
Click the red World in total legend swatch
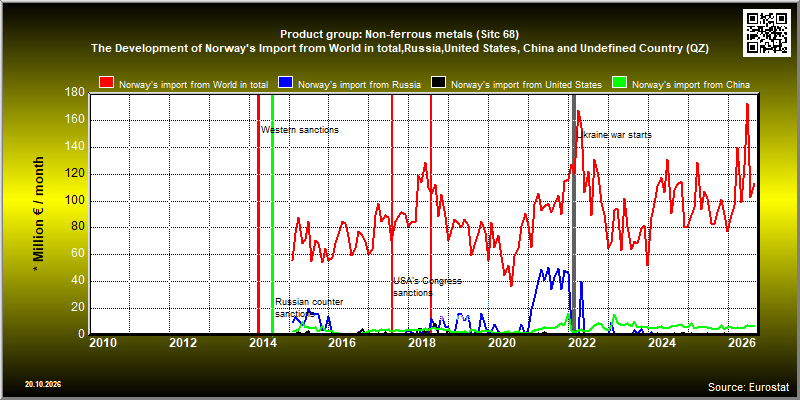click(x=107, y=84)
